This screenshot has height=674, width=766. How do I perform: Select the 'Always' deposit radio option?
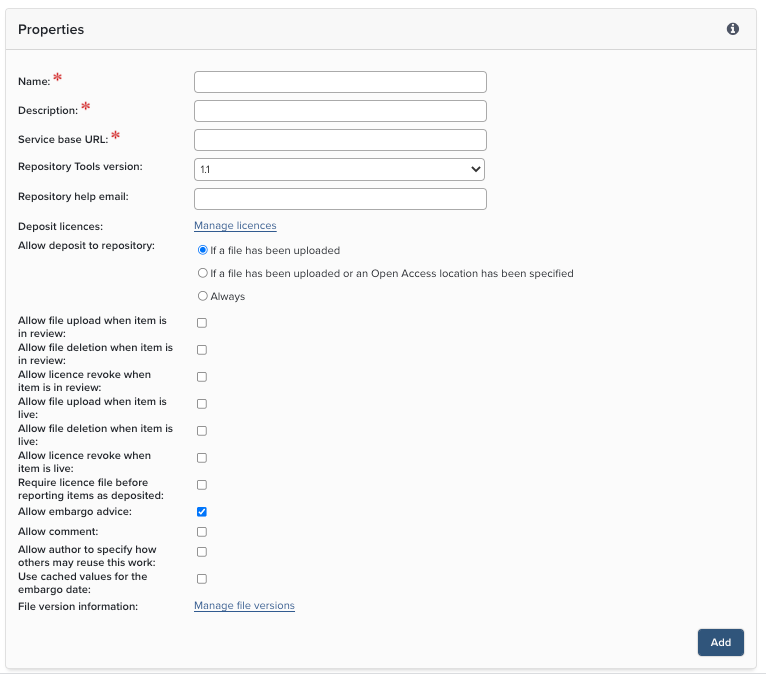coord(203,296)
